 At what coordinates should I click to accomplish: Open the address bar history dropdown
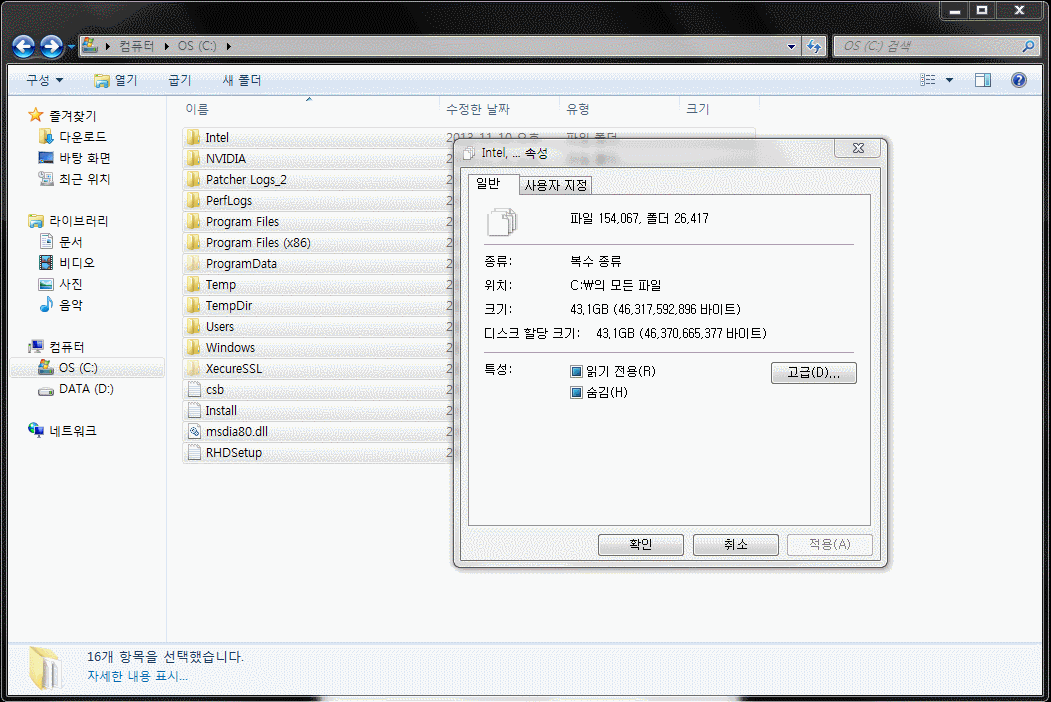tap(792, 46)
